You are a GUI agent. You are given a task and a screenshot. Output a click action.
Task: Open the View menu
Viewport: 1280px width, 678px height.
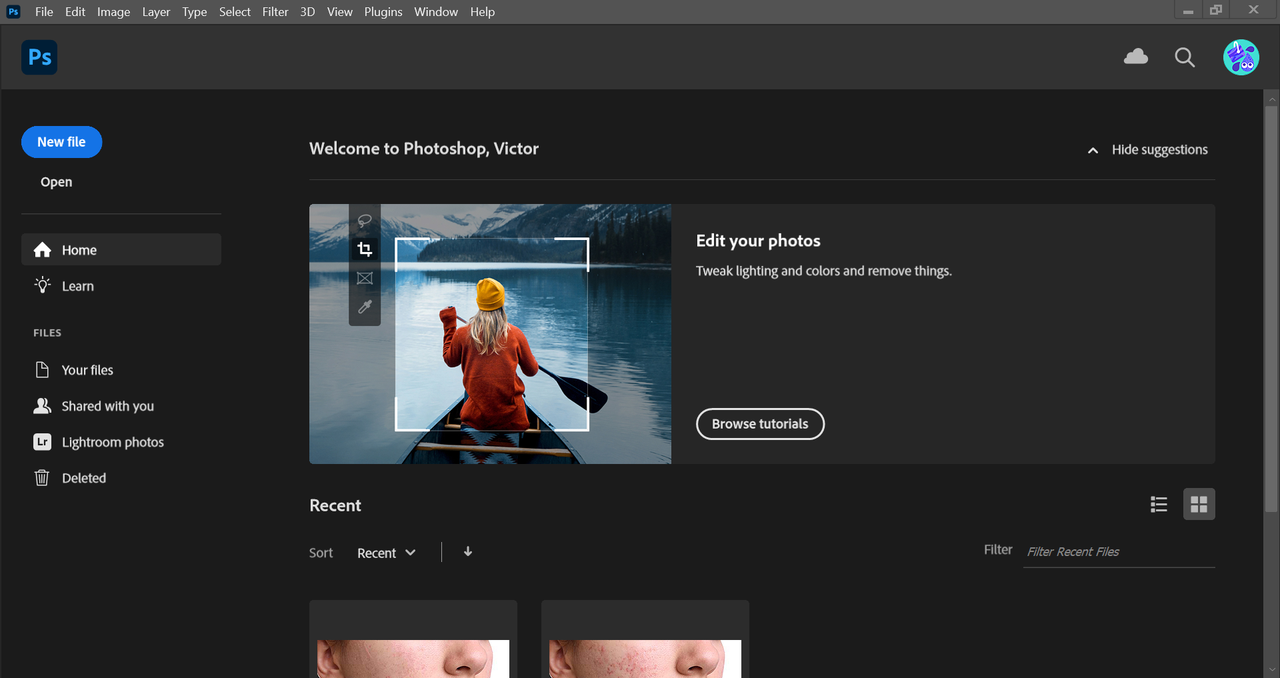(x=340, y=12)
